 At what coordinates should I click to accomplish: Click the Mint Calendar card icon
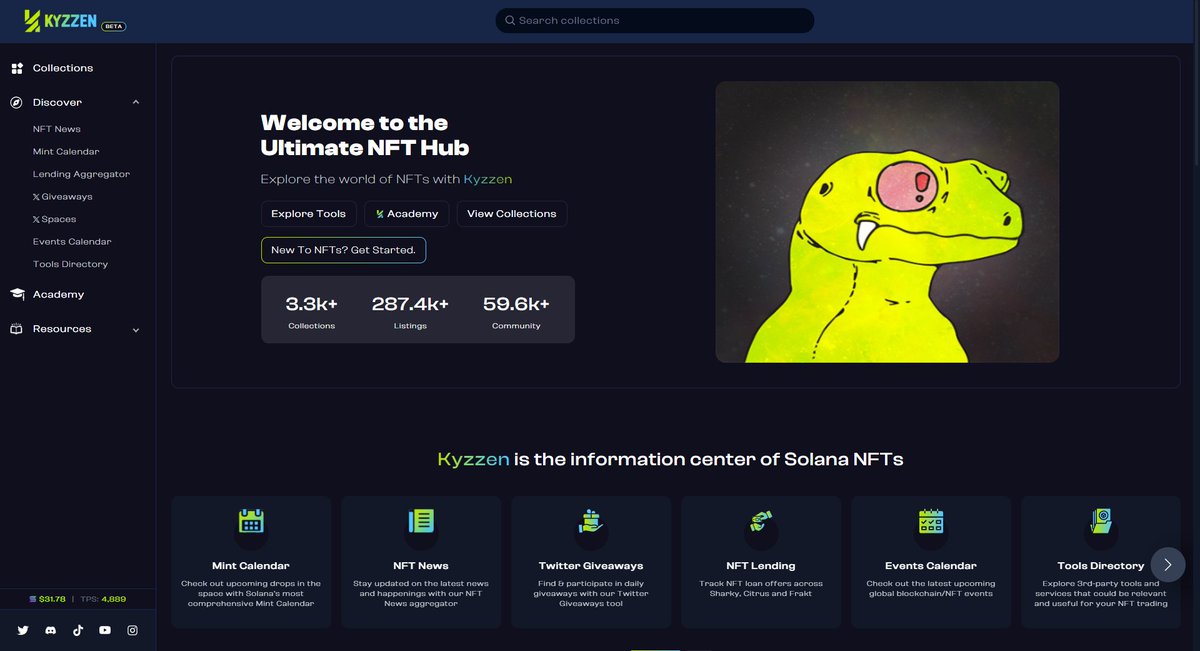(x=251, y=521)
